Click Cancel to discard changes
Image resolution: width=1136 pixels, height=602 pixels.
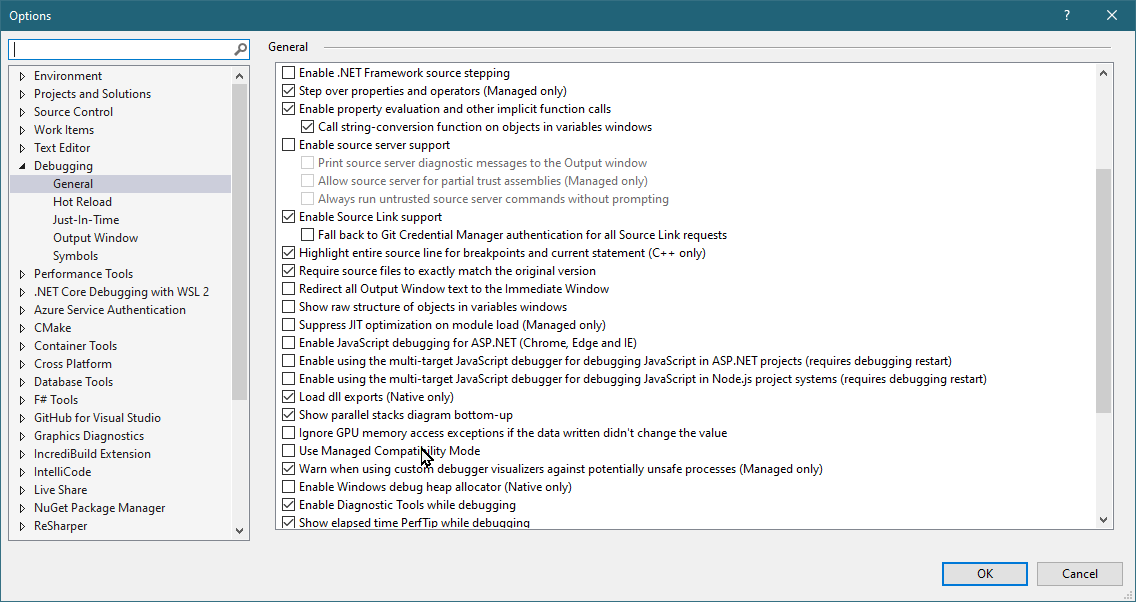pos(1079,574)
